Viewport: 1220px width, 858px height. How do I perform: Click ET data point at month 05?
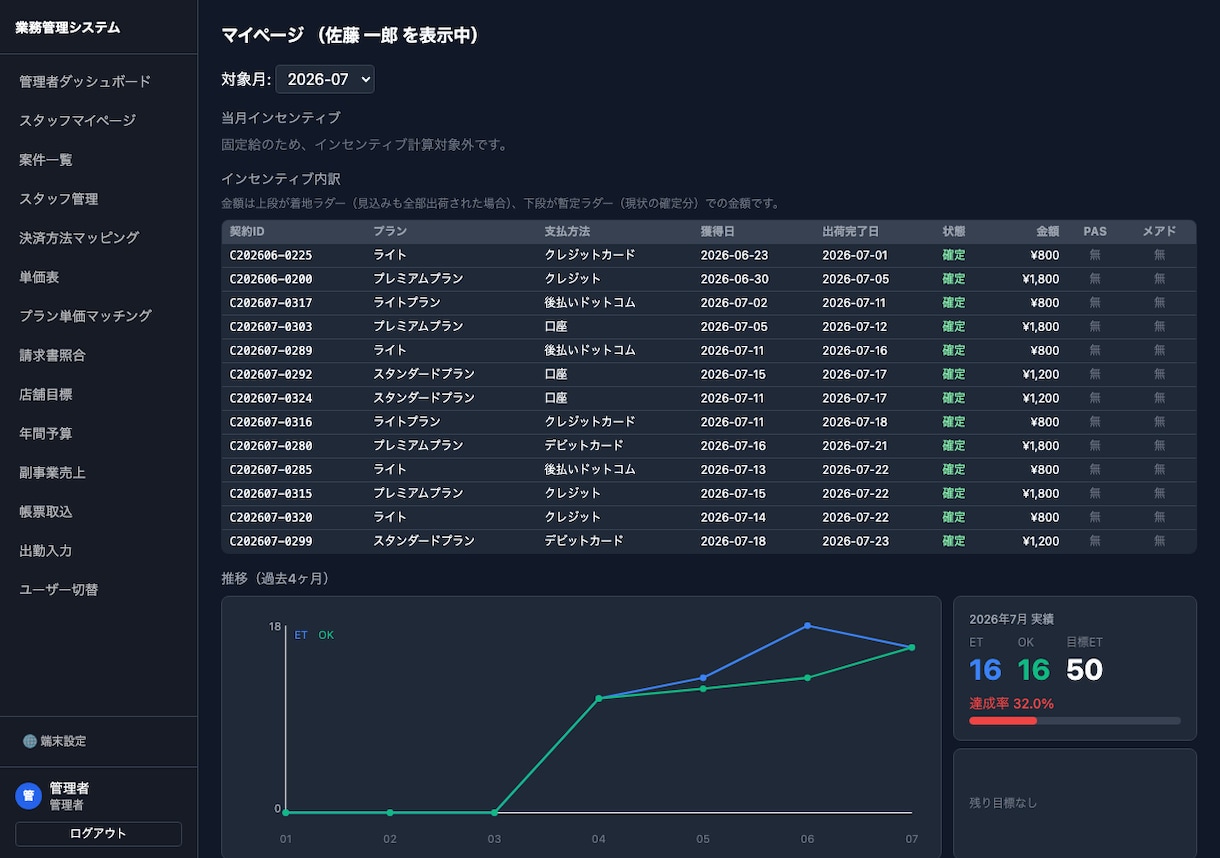[703, 678]
